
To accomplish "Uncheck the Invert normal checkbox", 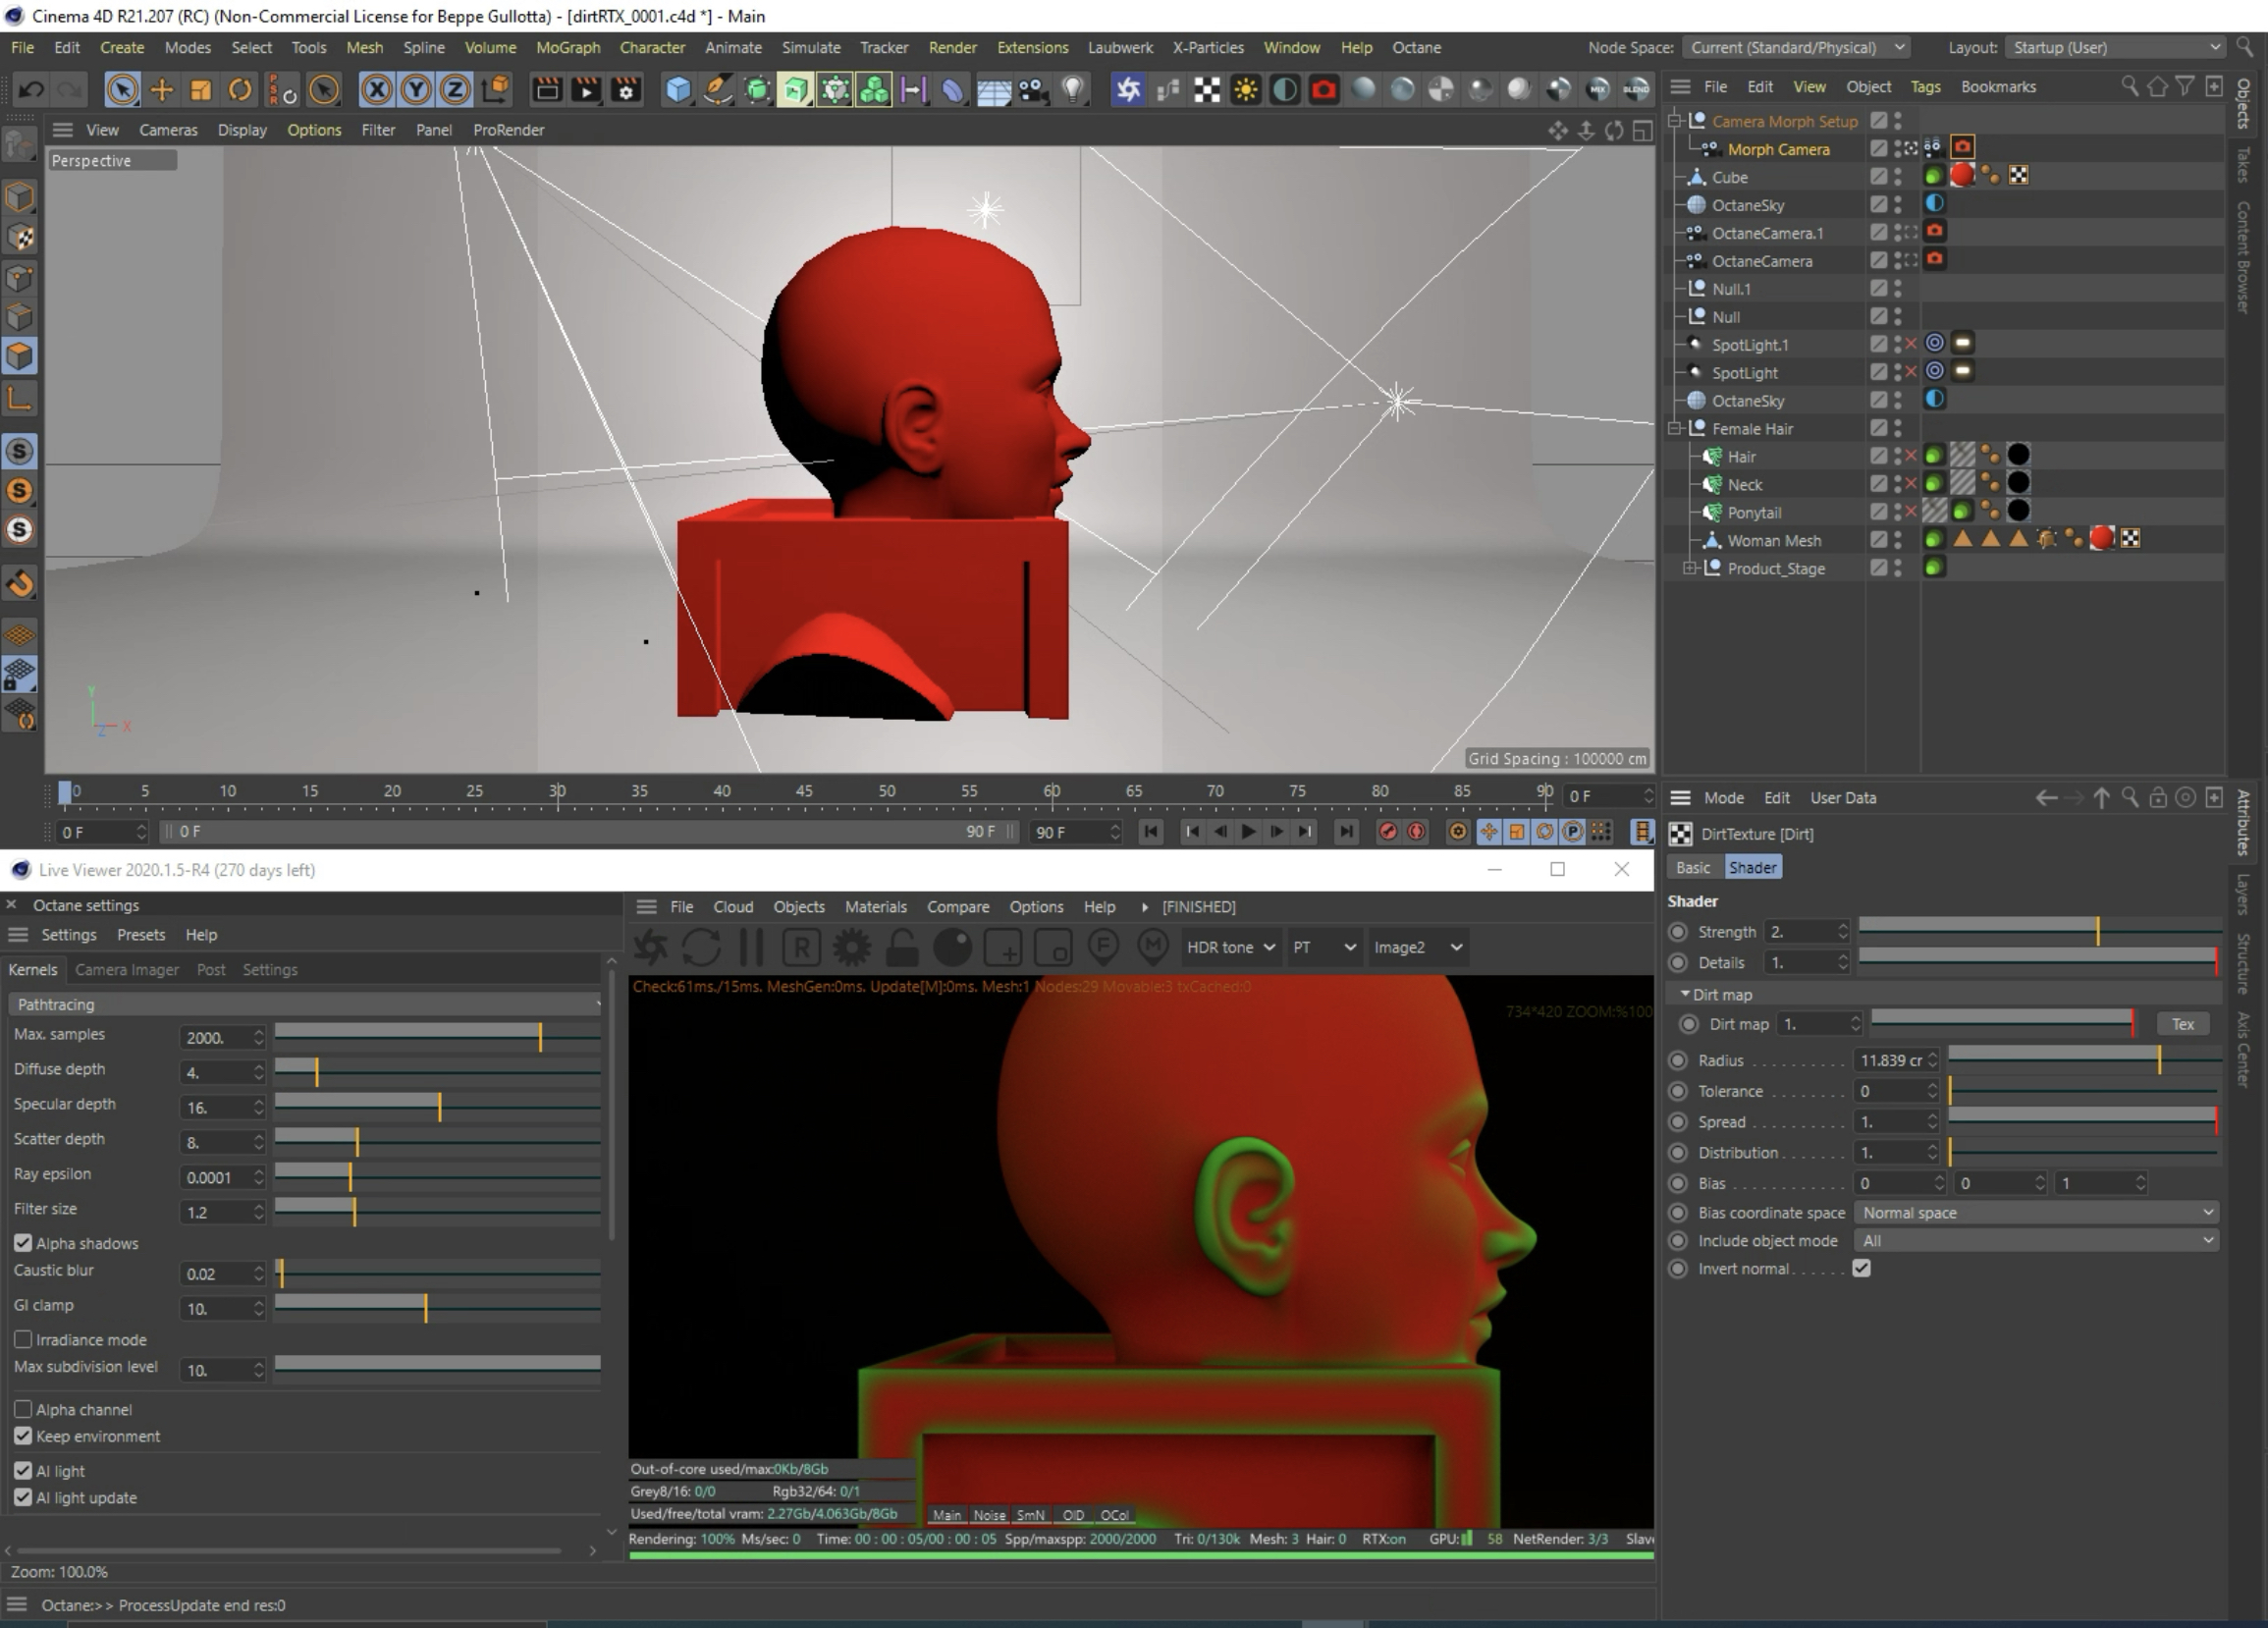I will [1861, 1268].
